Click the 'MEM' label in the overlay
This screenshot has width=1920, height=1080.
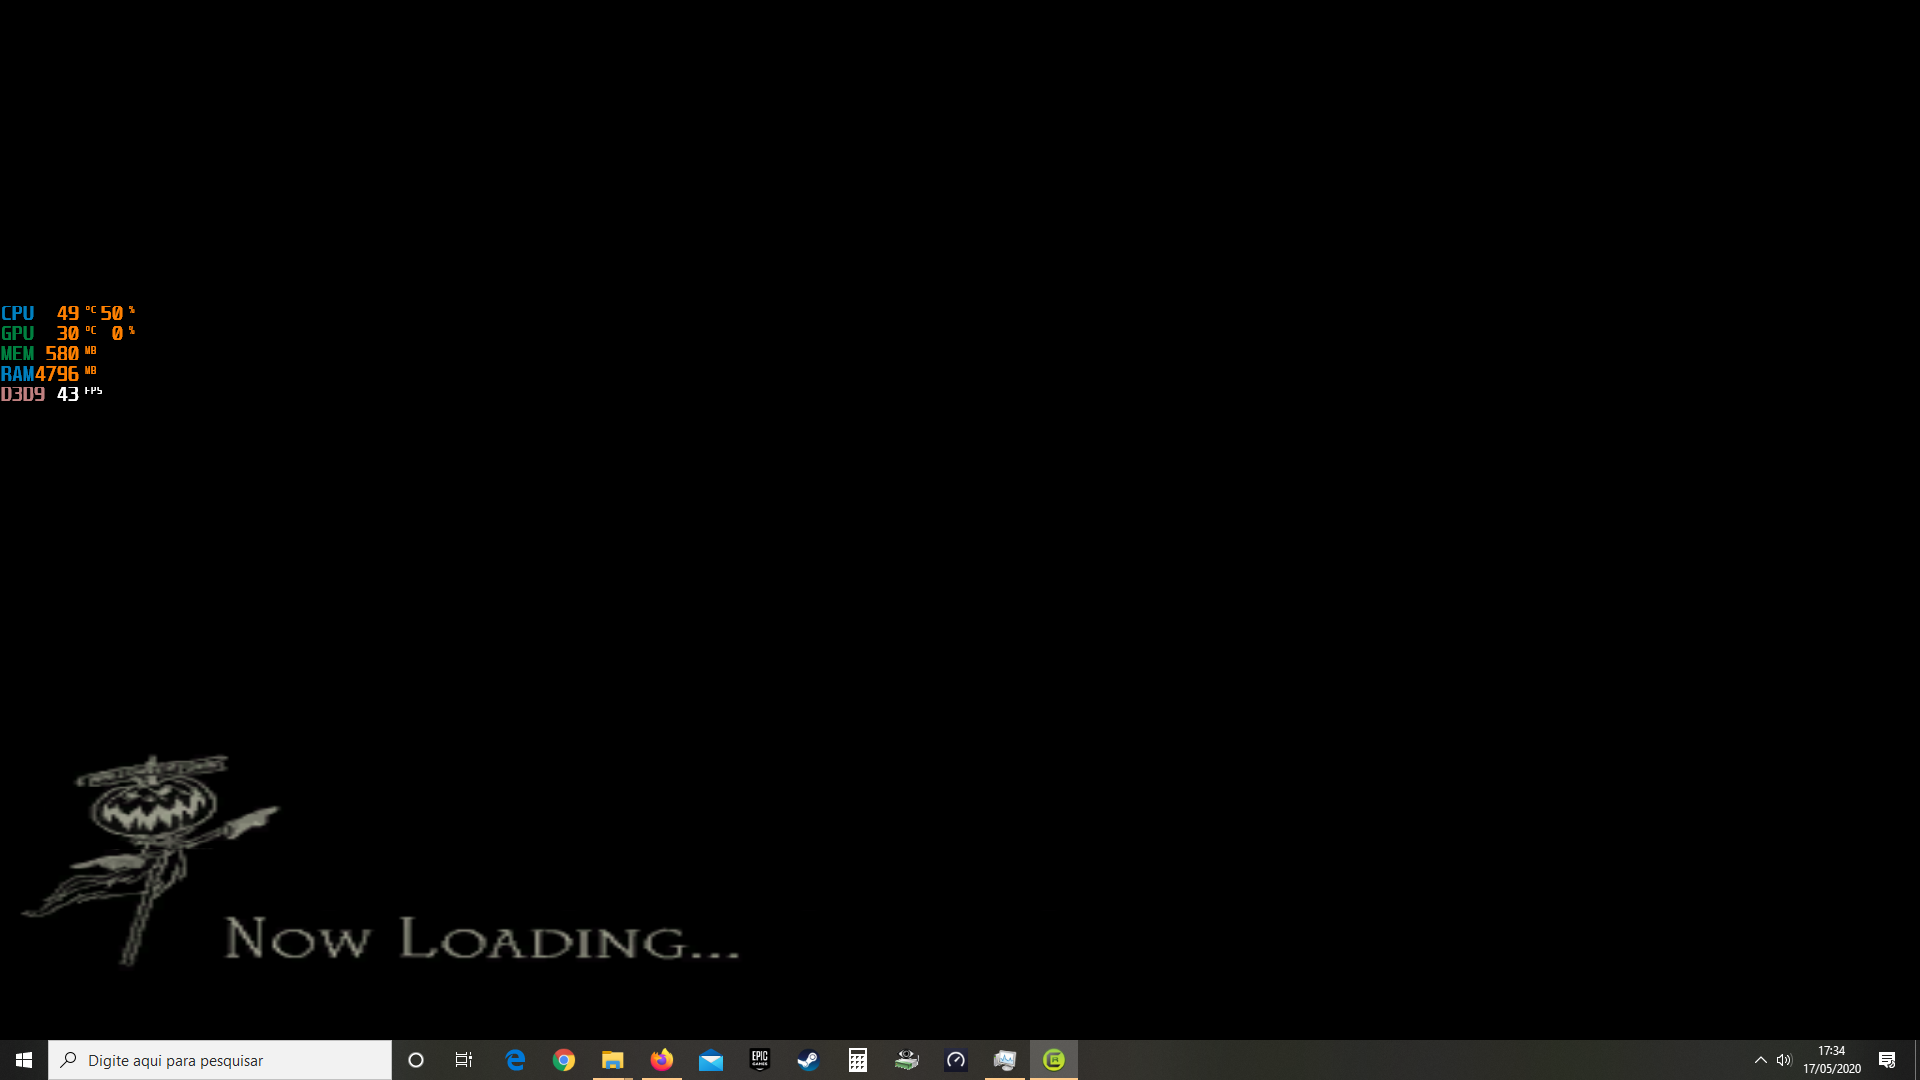(x=18, y=353)
